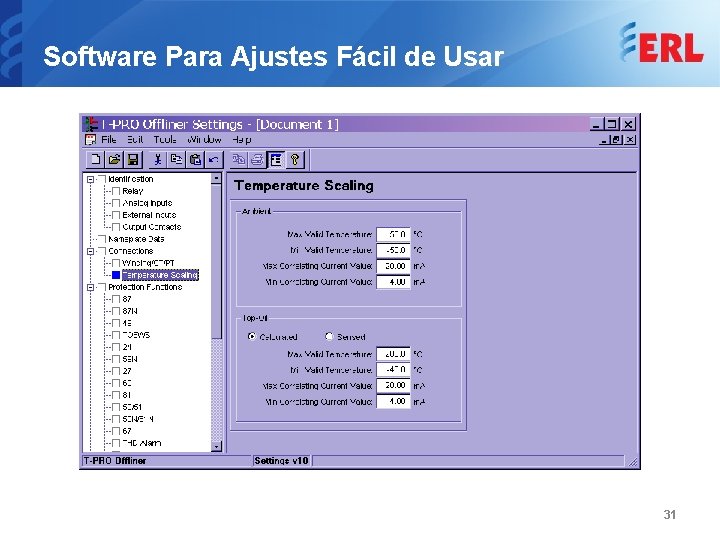Click the tree panel scrollbar thumb
The height and width of the screenshot is (540, 720).
click(216, 262)
